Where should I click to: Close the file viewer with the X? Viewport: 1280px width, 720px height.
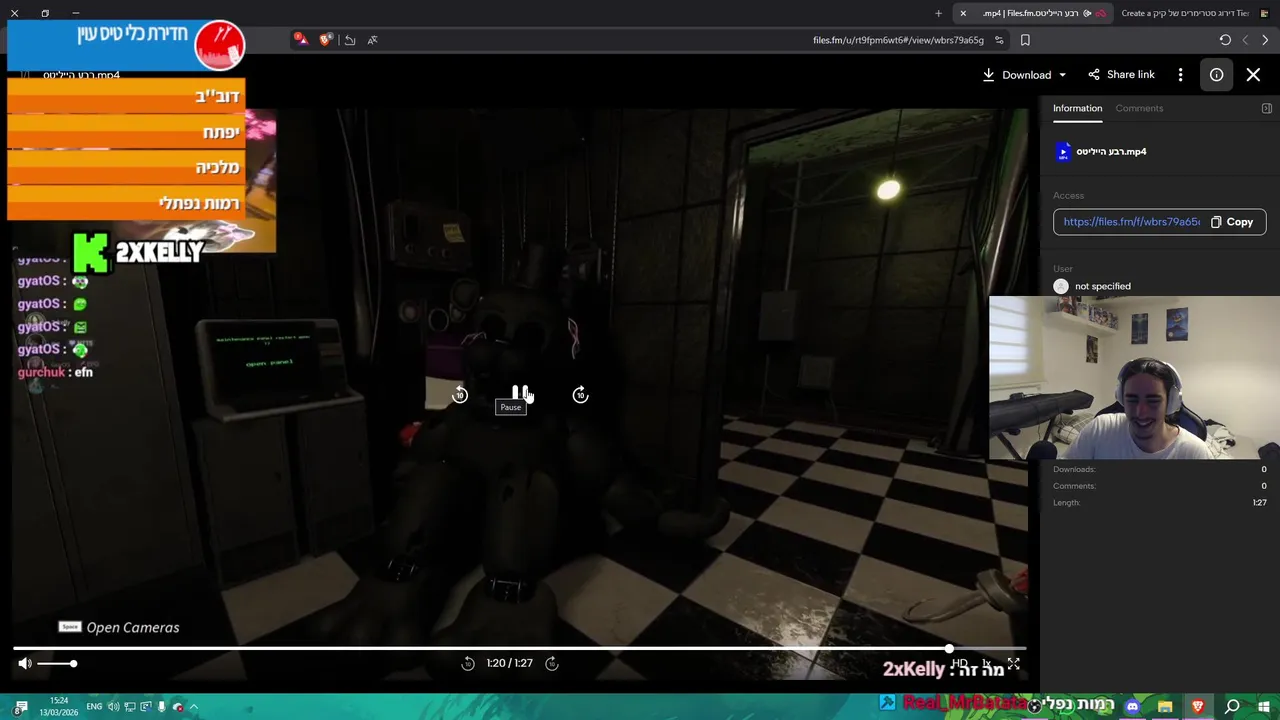point(1253,75)
